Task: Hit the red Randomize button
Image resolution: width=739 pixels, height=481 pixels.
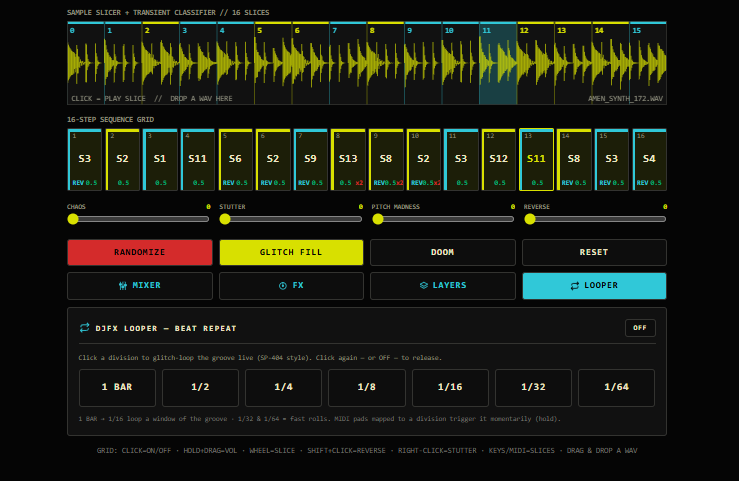Action: 140,252
